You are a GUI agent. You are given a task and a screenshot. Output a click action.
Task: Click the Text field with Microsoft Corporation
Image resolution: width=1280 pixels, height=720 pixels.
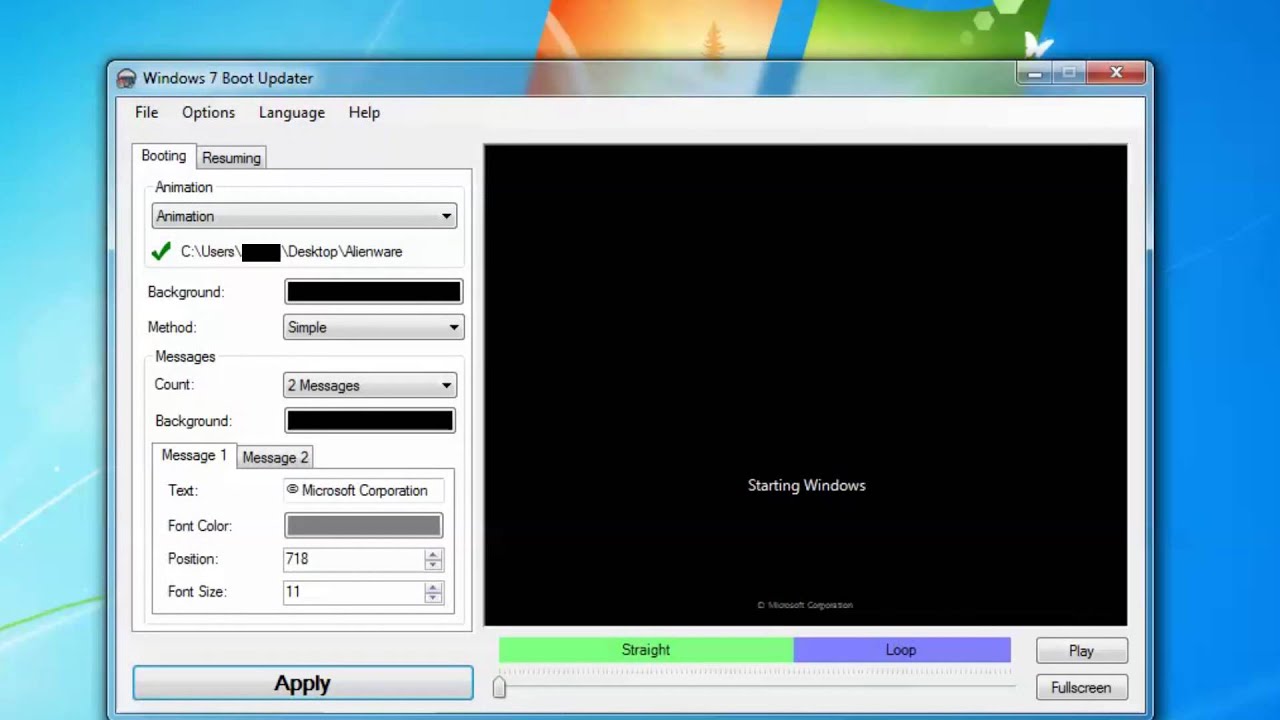(363, 490)
